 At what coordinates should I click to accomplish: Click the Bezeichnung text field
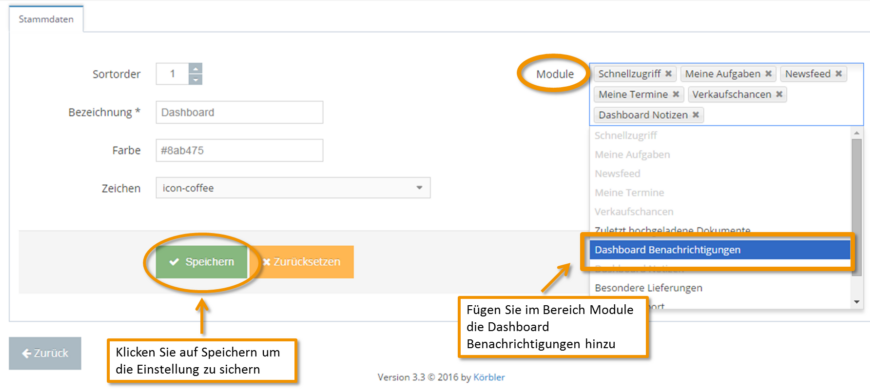click(240, 112)
